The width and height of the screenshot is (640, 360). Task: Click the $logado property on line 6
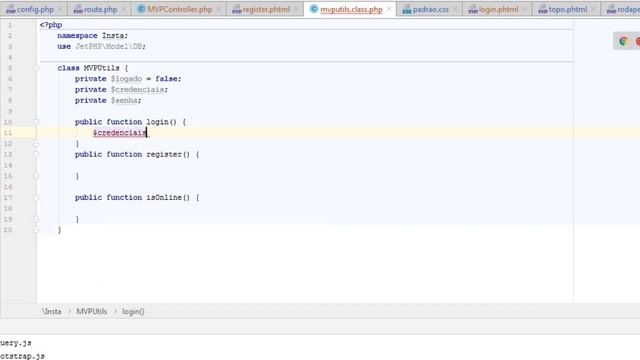pos(127,79)
